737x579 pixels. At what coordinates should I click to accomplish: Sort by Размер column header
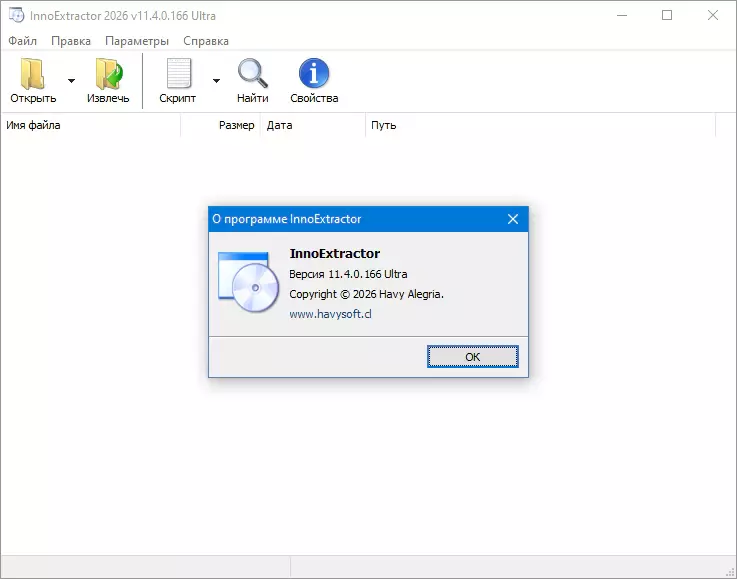[x=220, y=125]
